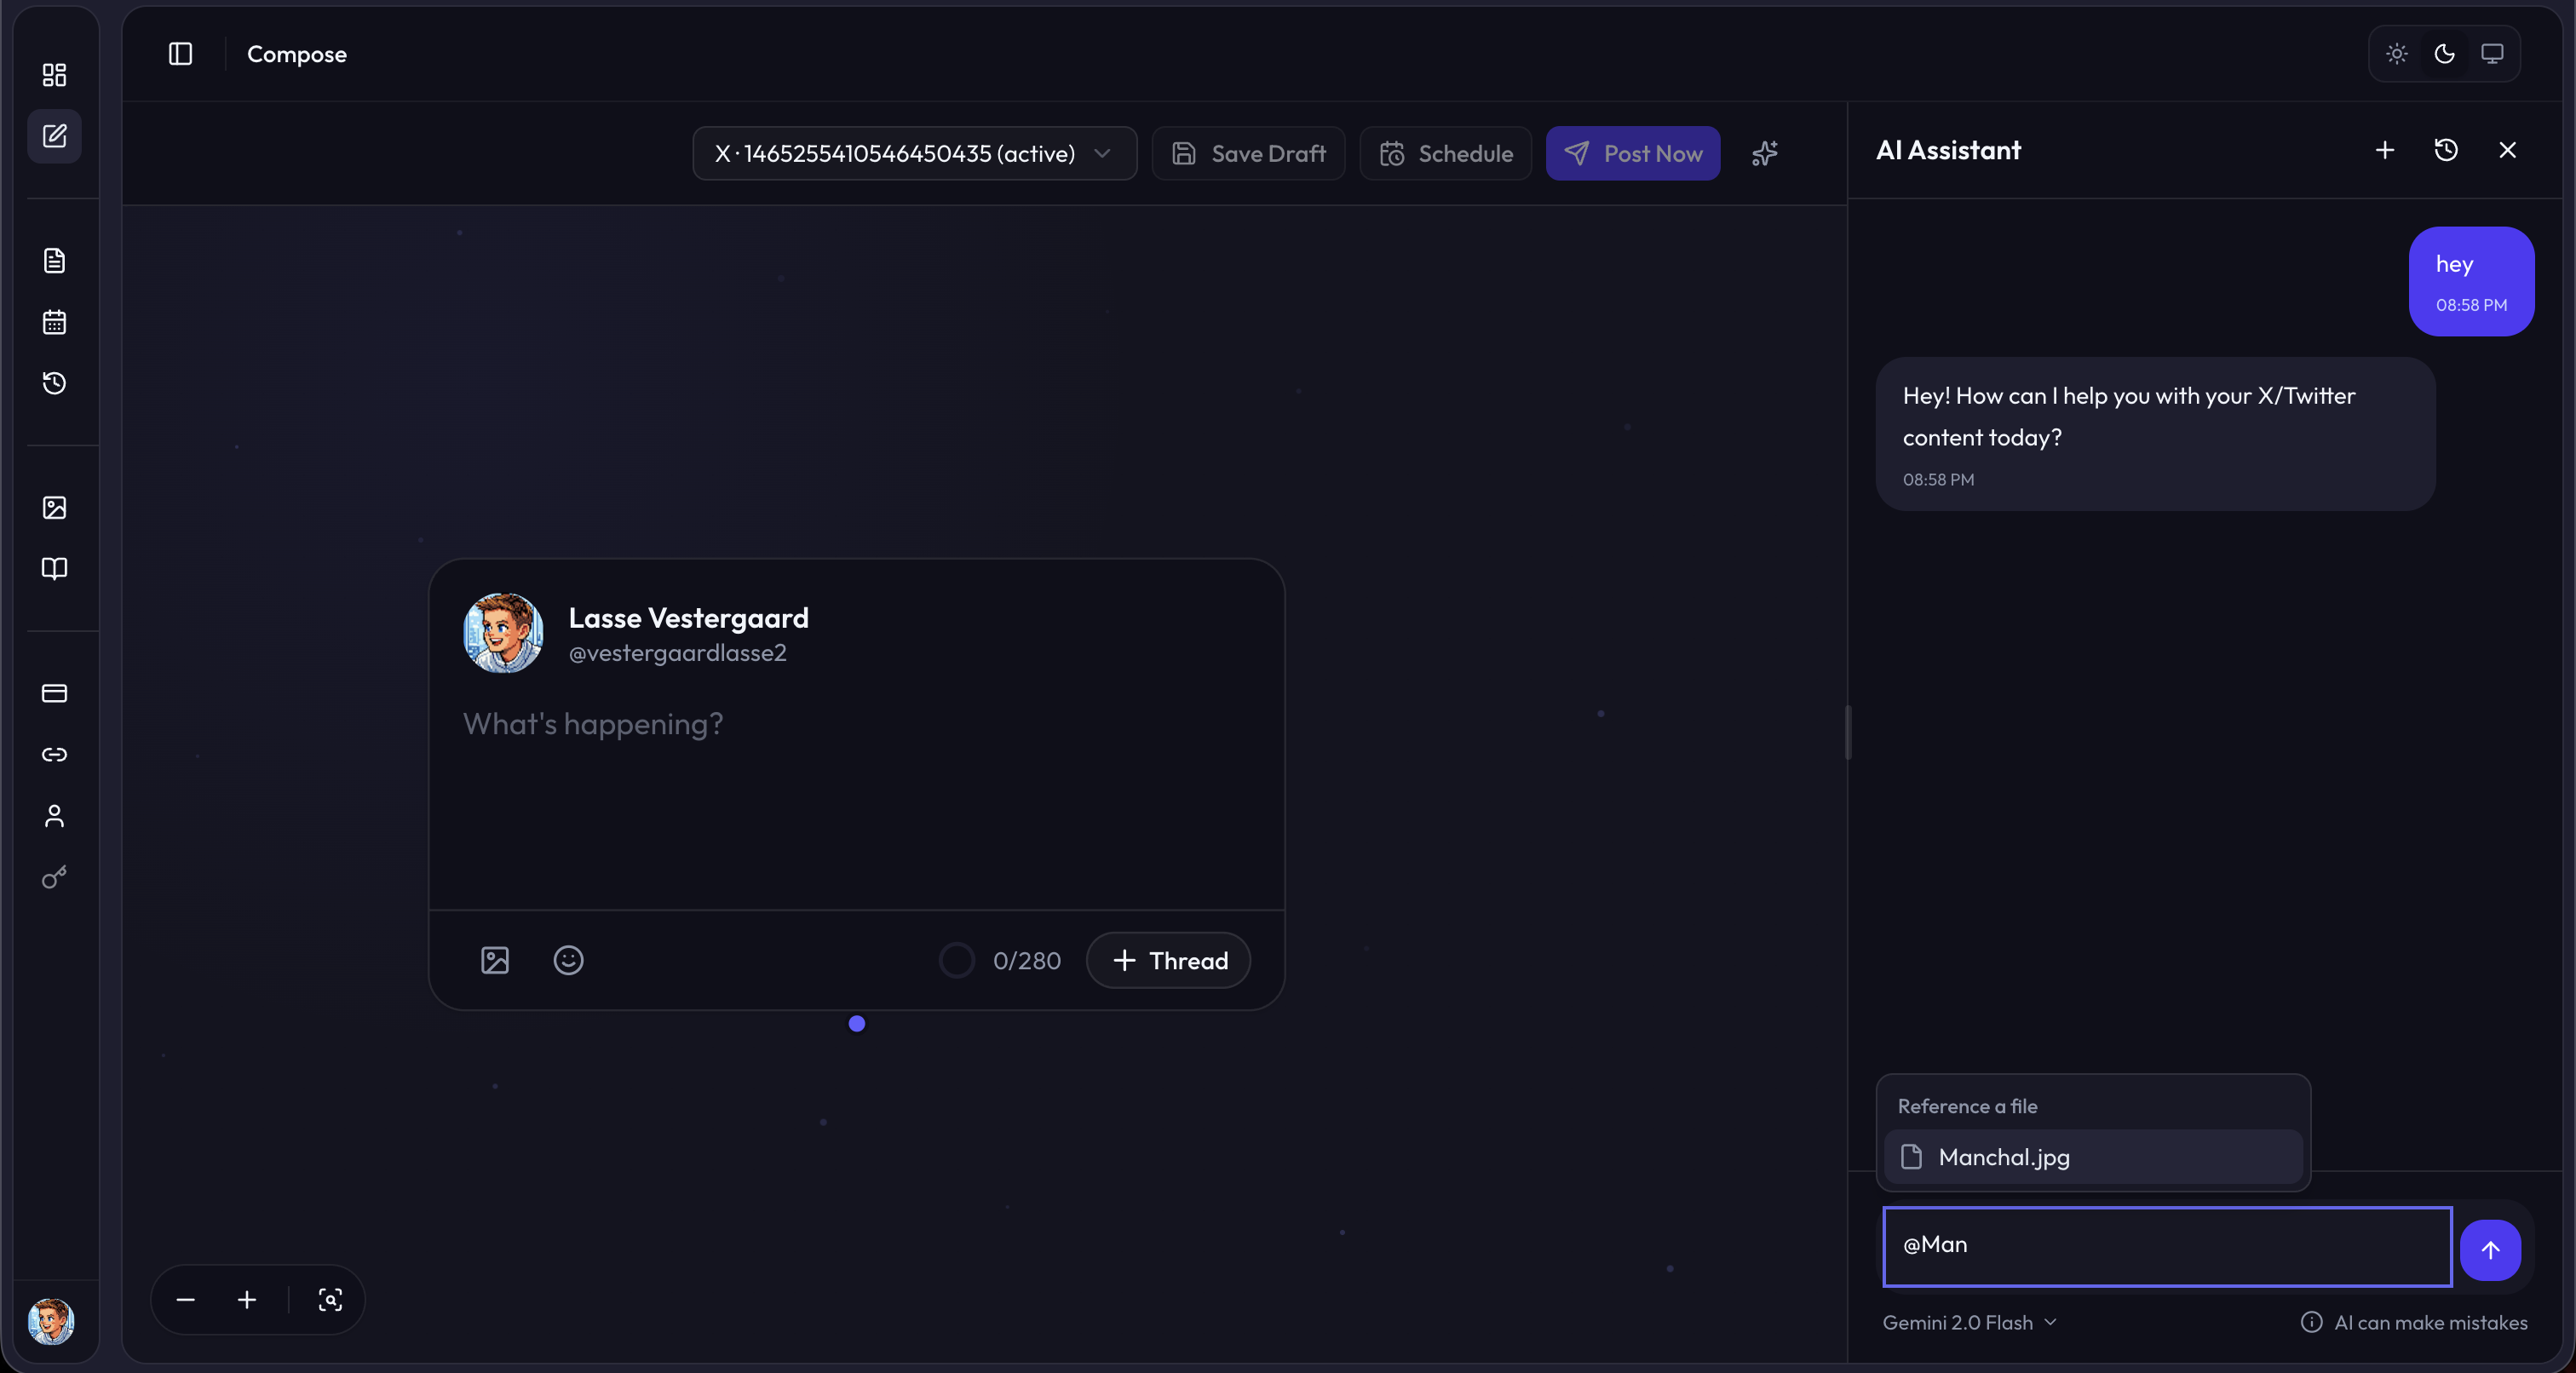Add image to the post composer

(x=495, y=960)
